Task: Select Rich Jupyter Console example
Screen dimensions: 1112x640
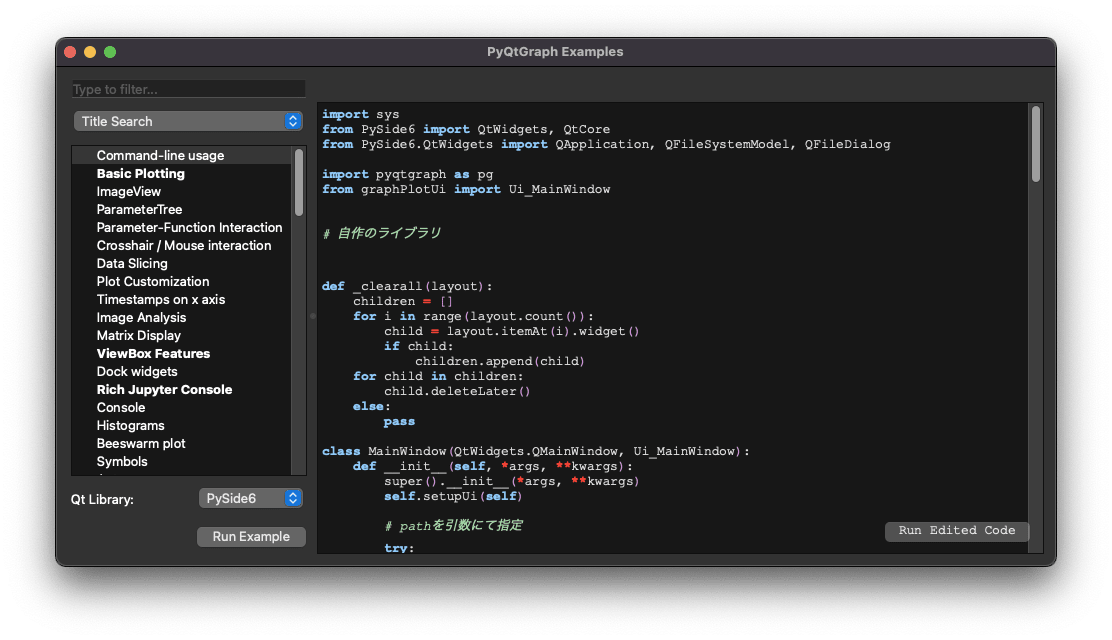Action: [182, 390]
